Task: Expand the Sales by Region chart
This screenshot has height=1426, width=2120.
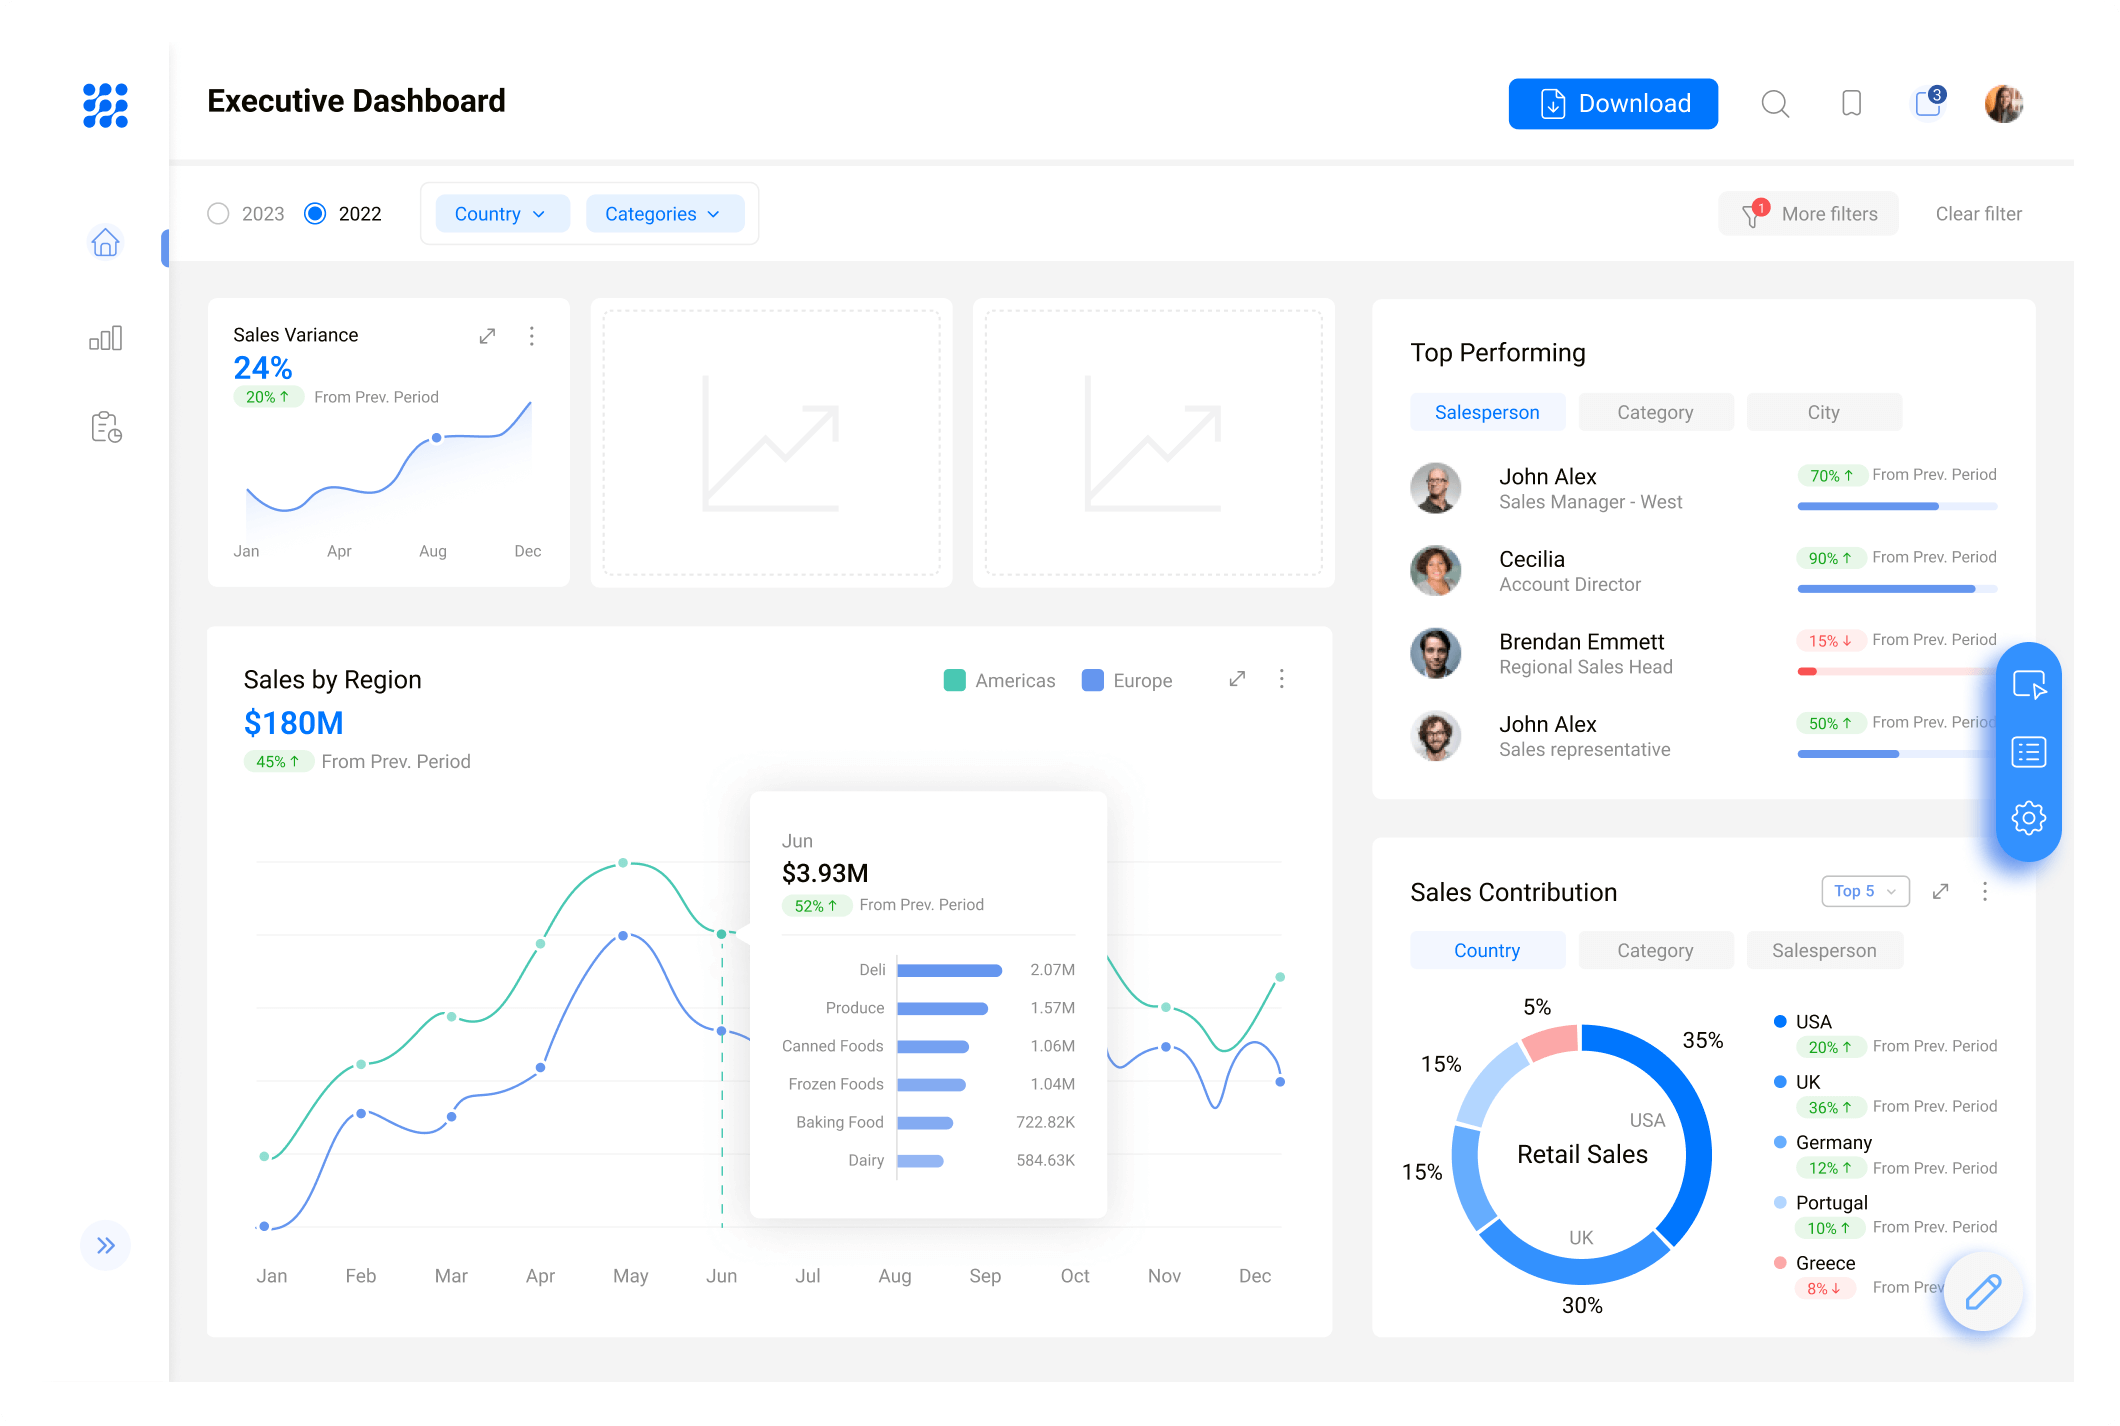Action: click(x=1237, y=679)
